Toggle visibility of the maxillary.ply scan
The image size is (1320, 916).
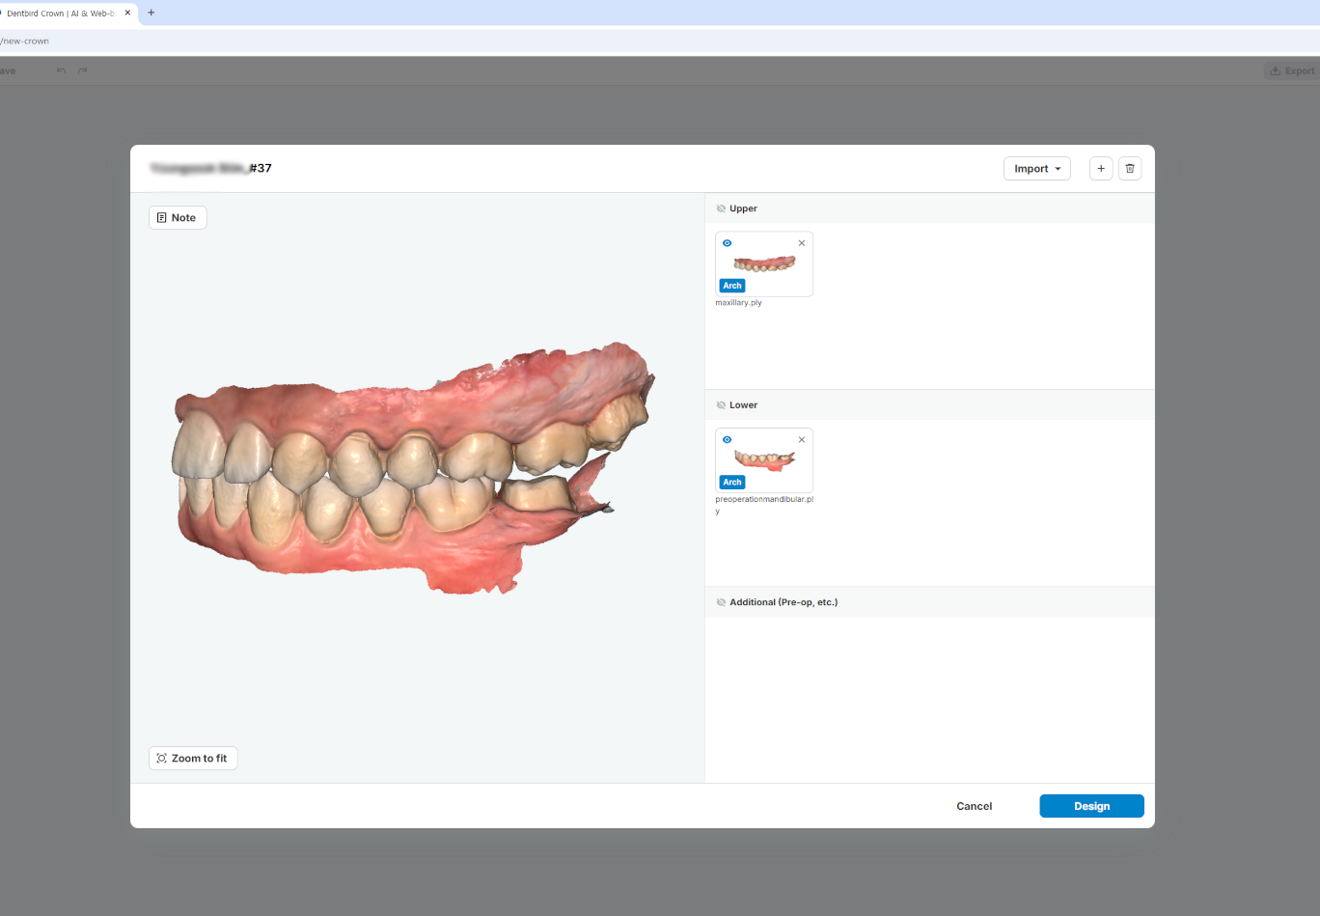pyautogui.click(x=727, y=243)
